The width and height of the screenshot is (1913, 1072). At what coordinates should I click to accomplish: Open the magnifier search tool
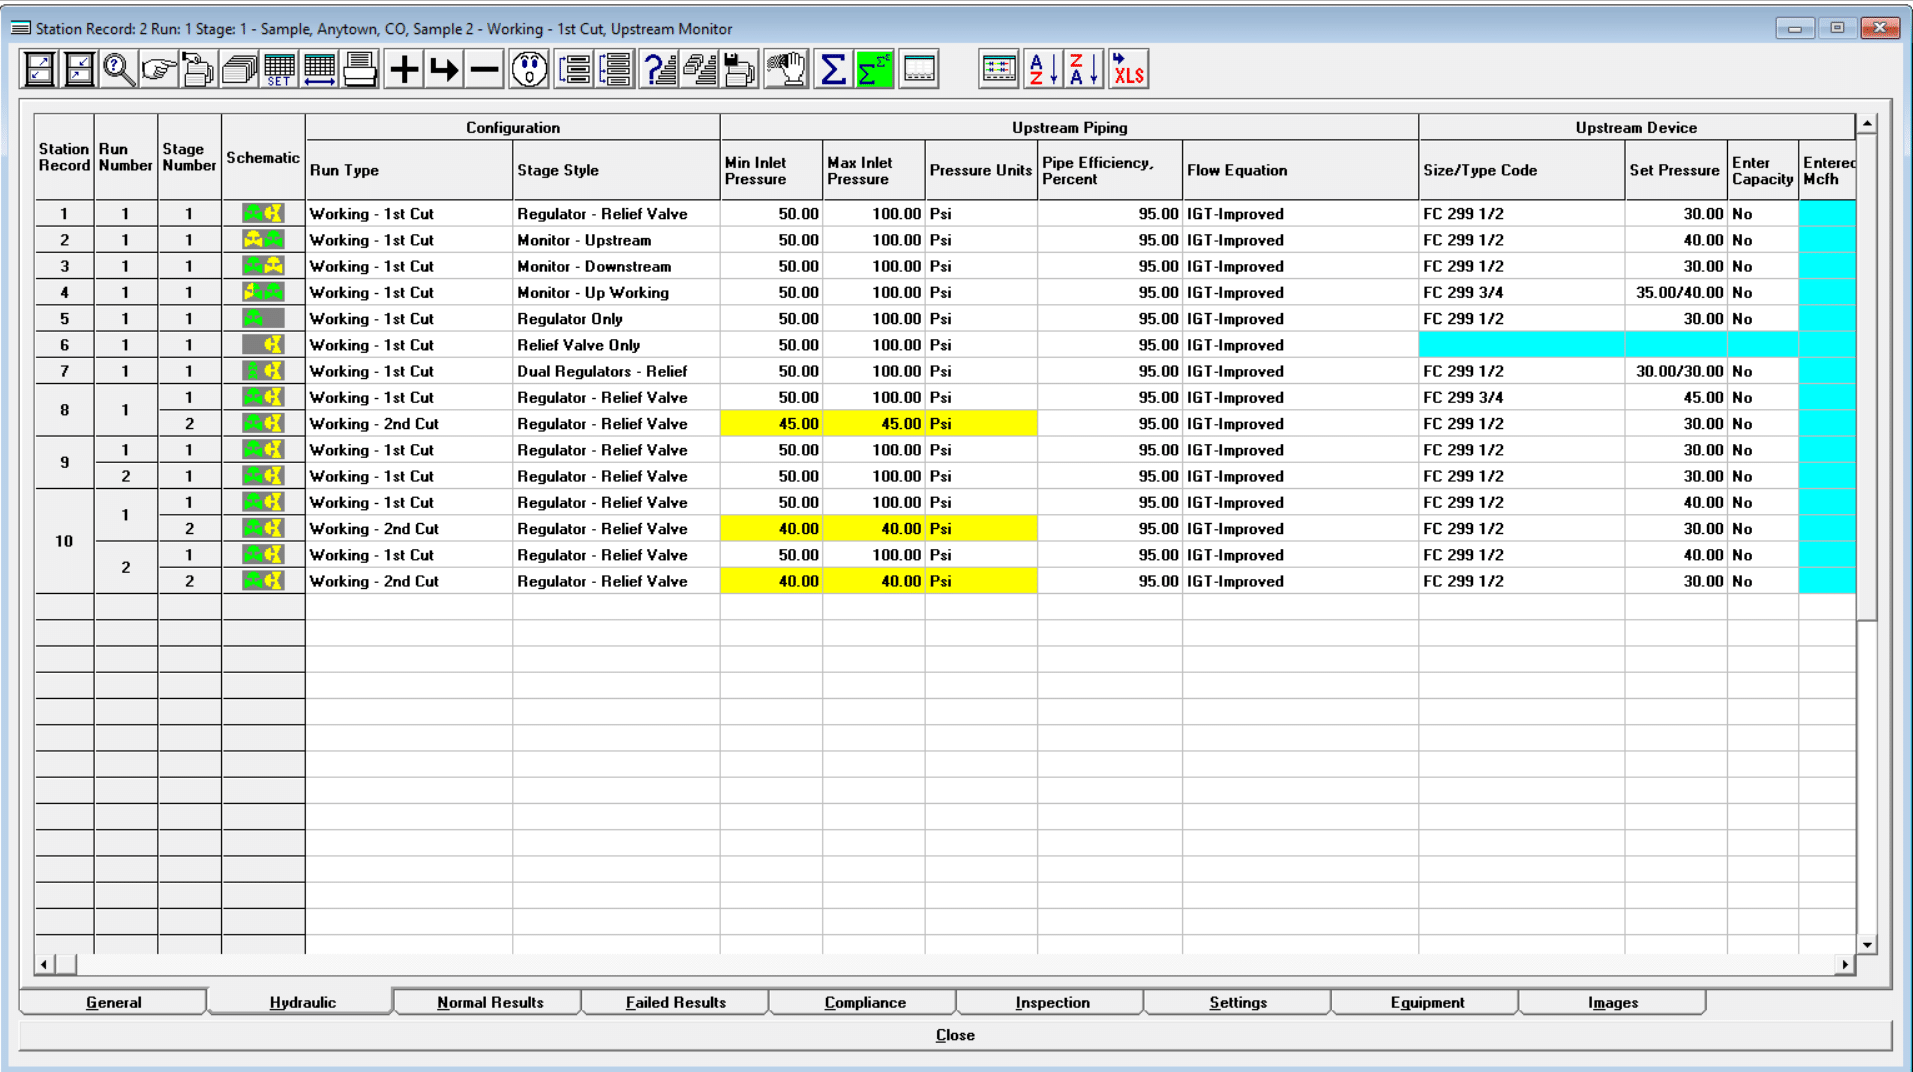(x=119, y=70)
